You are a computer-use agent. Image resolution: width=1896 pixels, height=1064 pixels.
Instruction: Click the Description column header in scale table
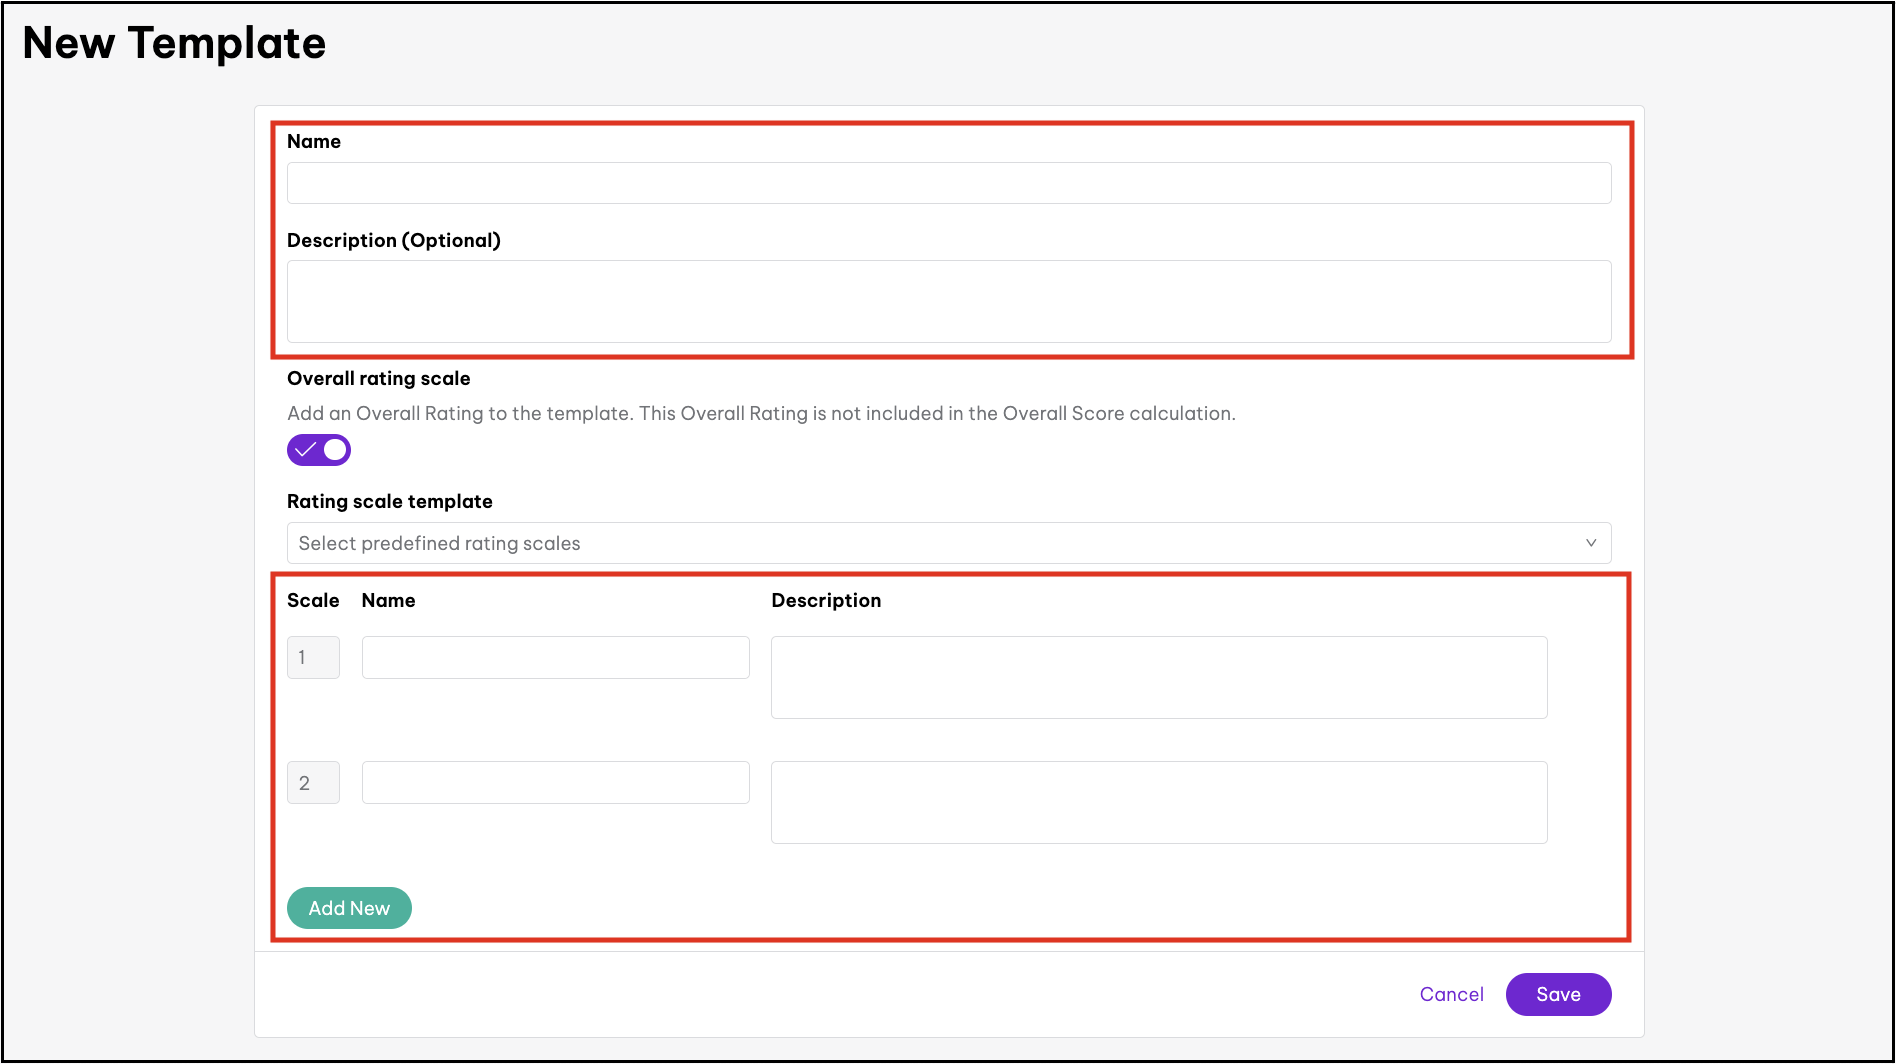826,600
